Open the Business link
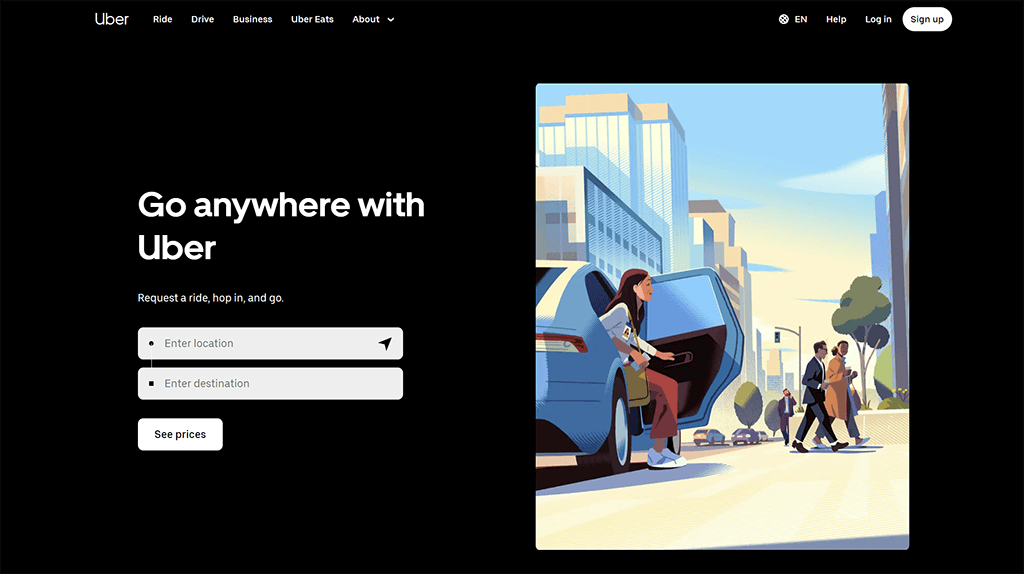 [x=252, y=20]
